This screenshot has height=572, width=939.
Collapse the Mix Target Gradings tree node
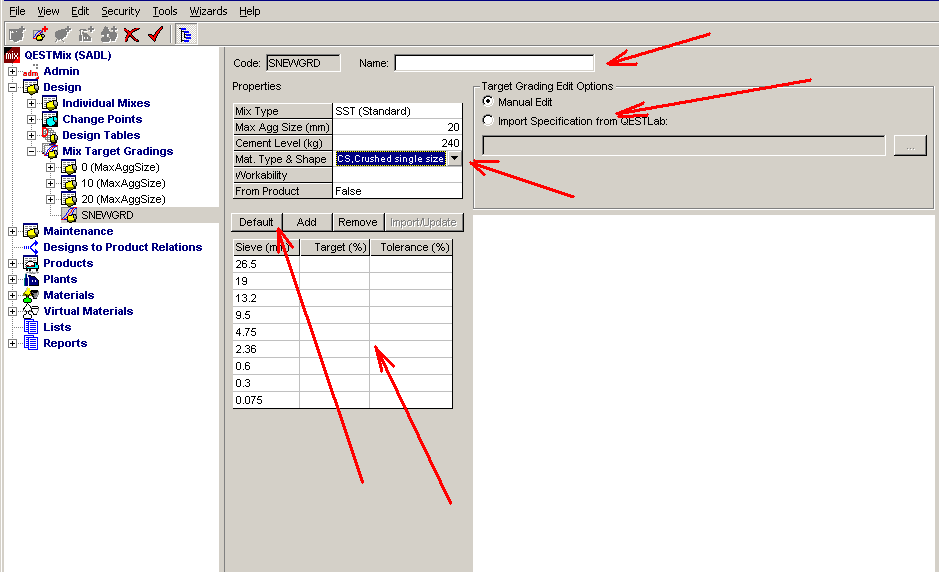click(32, 151)
